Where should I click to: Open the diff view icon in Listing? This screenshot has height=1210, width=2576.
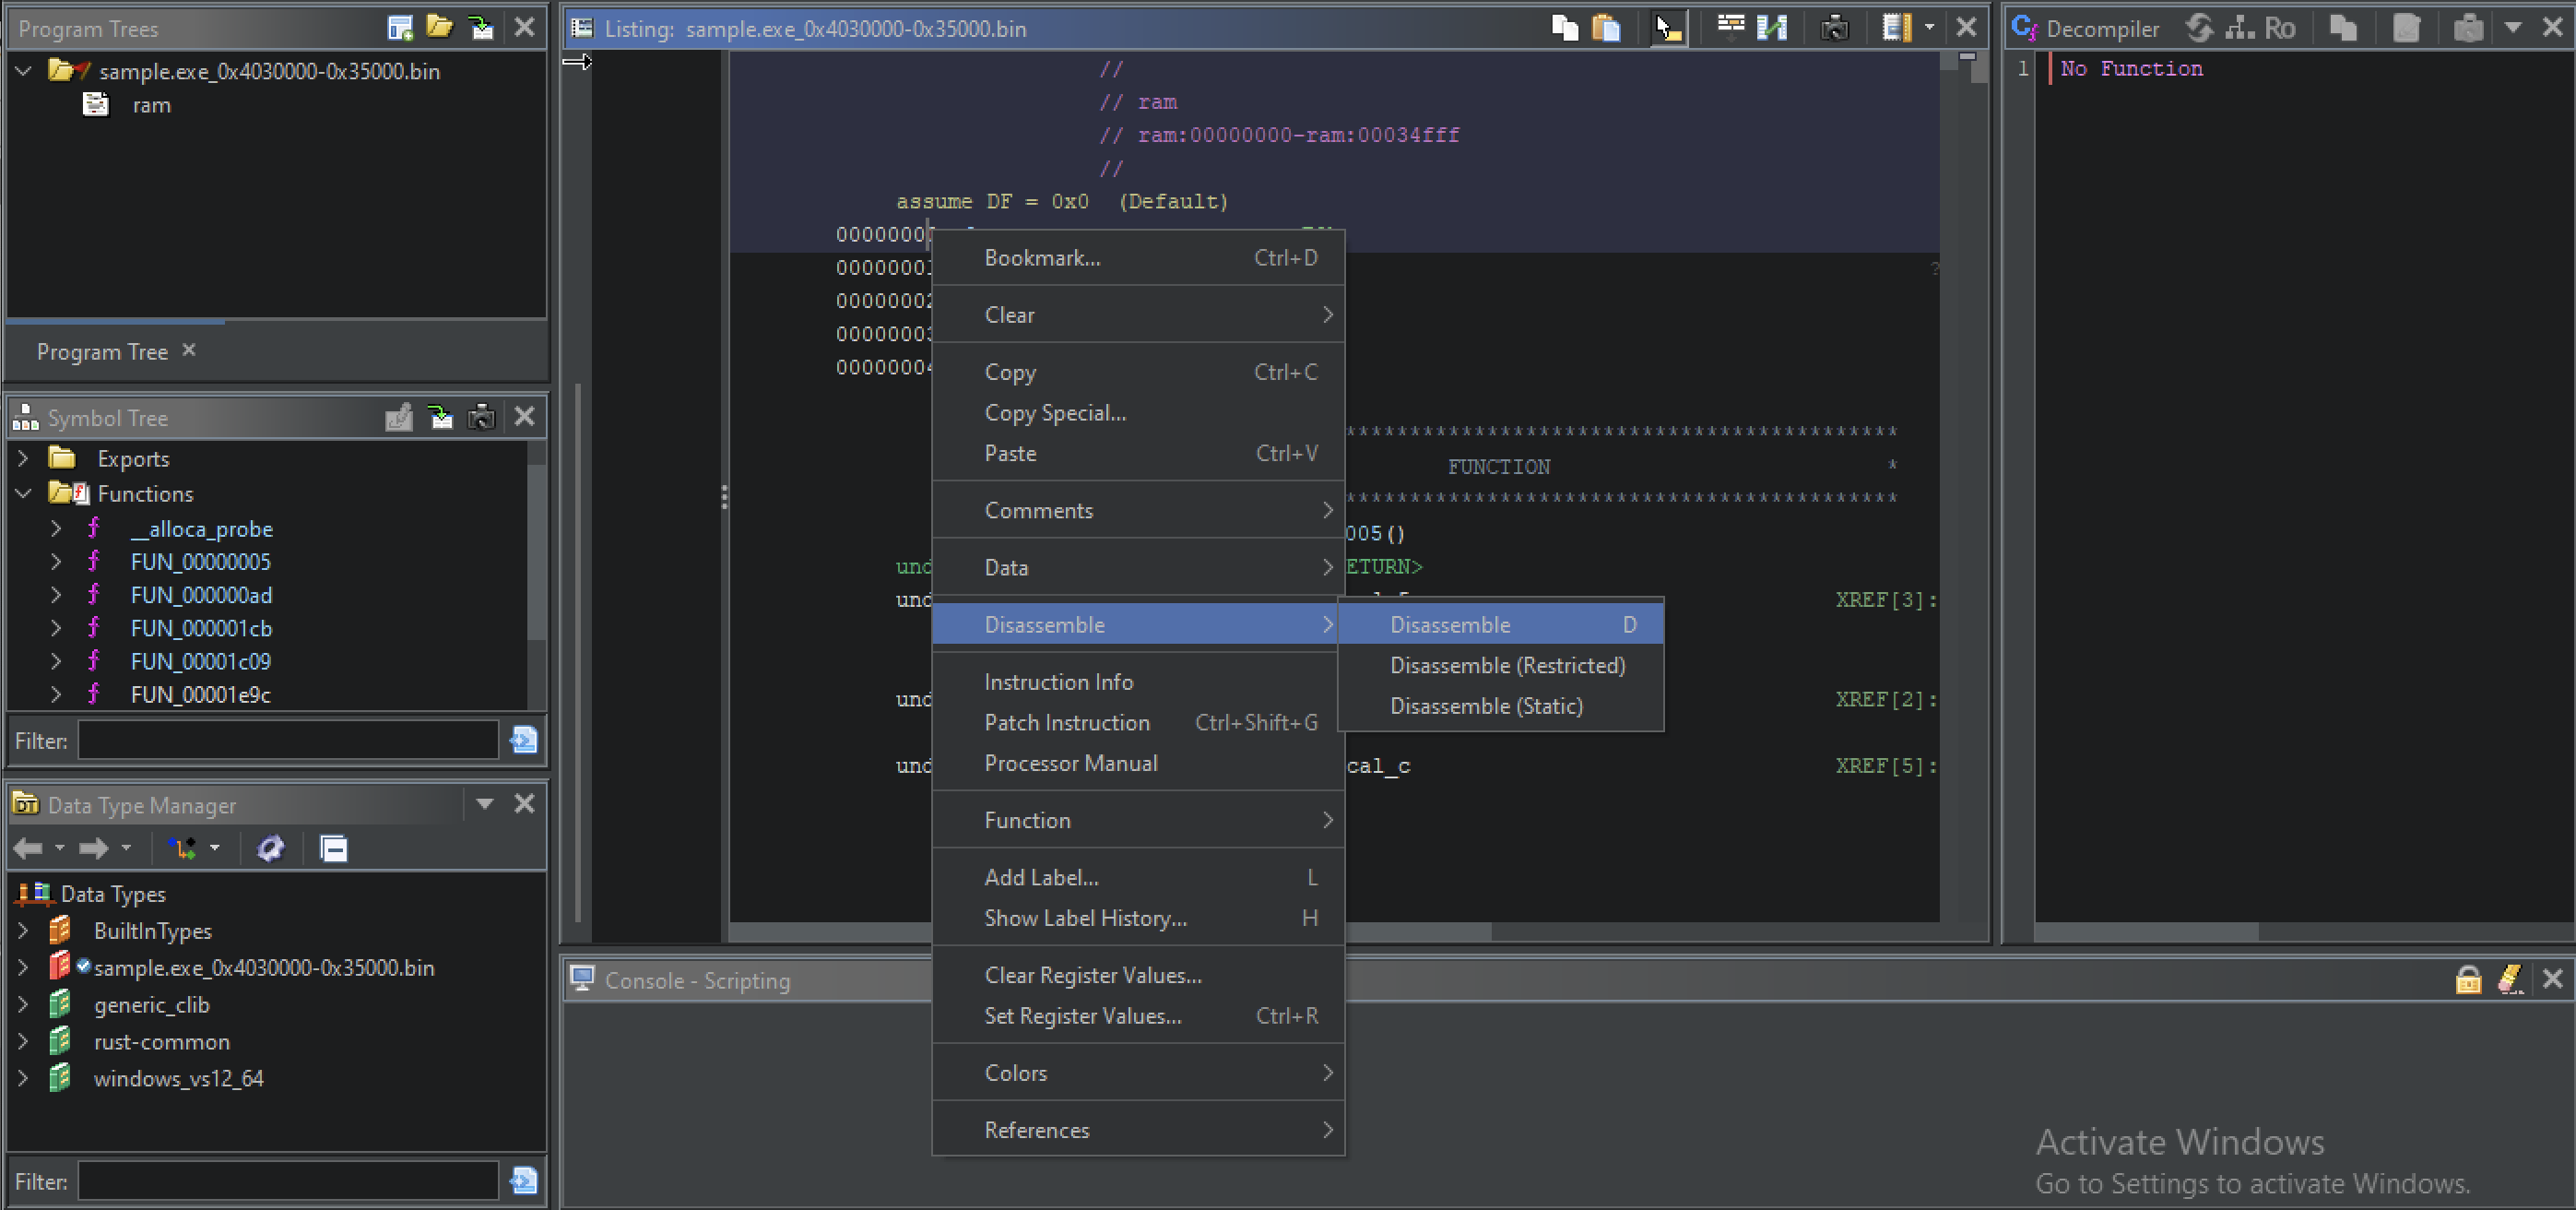1772,27
